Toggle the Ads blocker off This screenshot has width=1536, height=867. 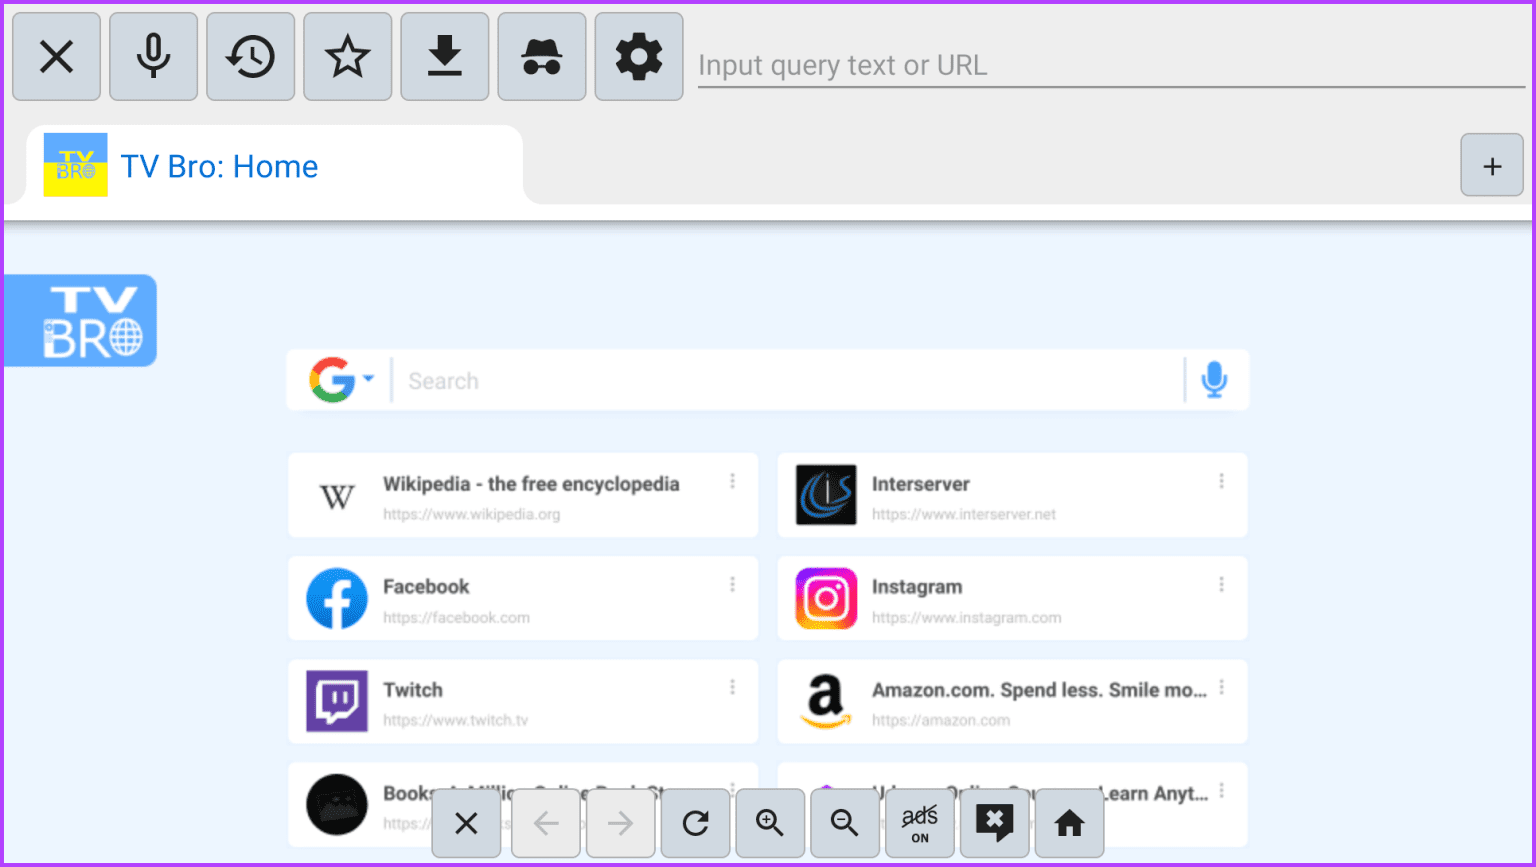tap(918, 822)
